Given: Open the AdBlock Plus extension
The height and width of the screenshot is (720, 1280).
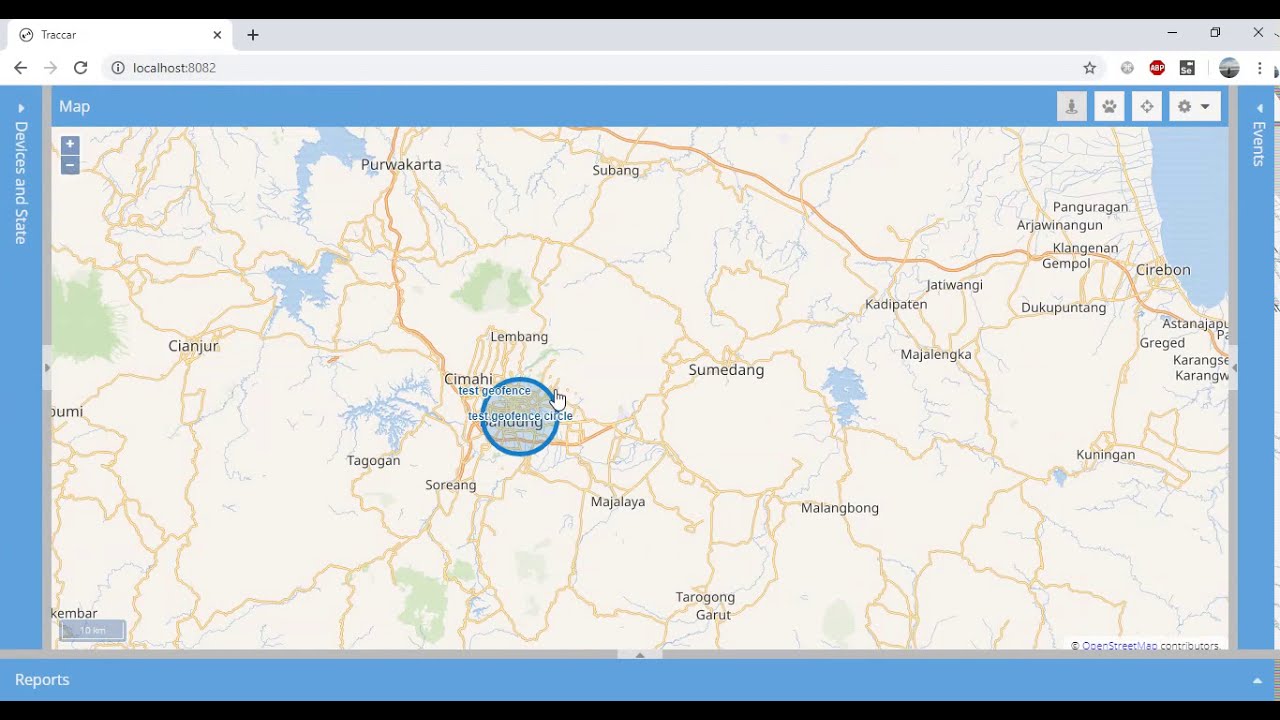Looking at the screenshot, I should point(1157,68).
